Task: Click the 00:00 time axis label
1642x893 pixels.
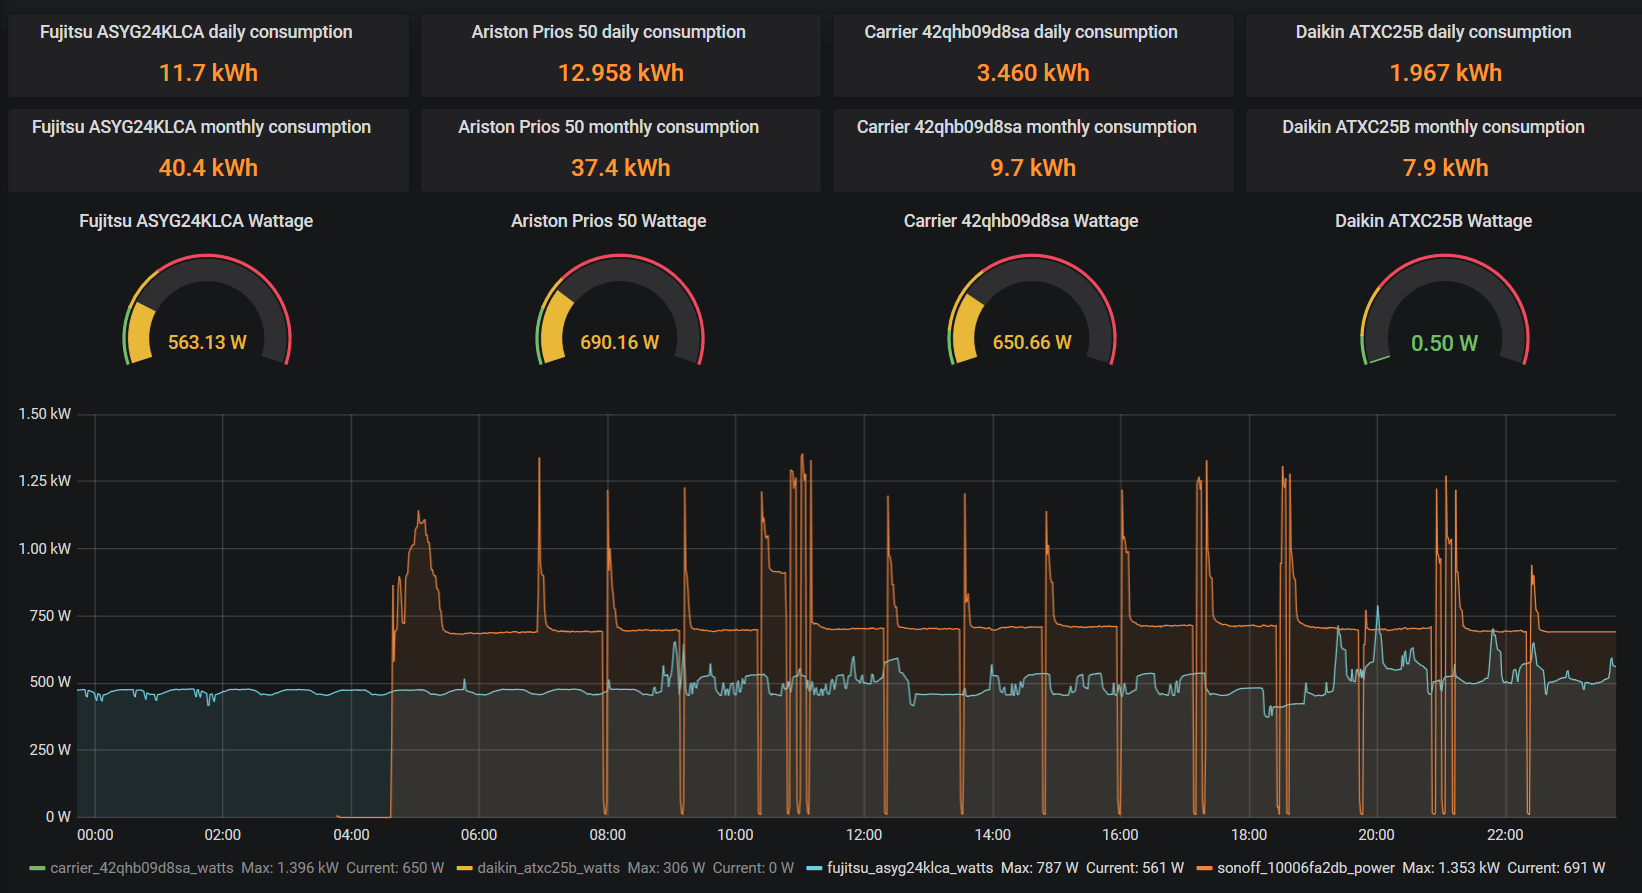Action: [95, 835]
